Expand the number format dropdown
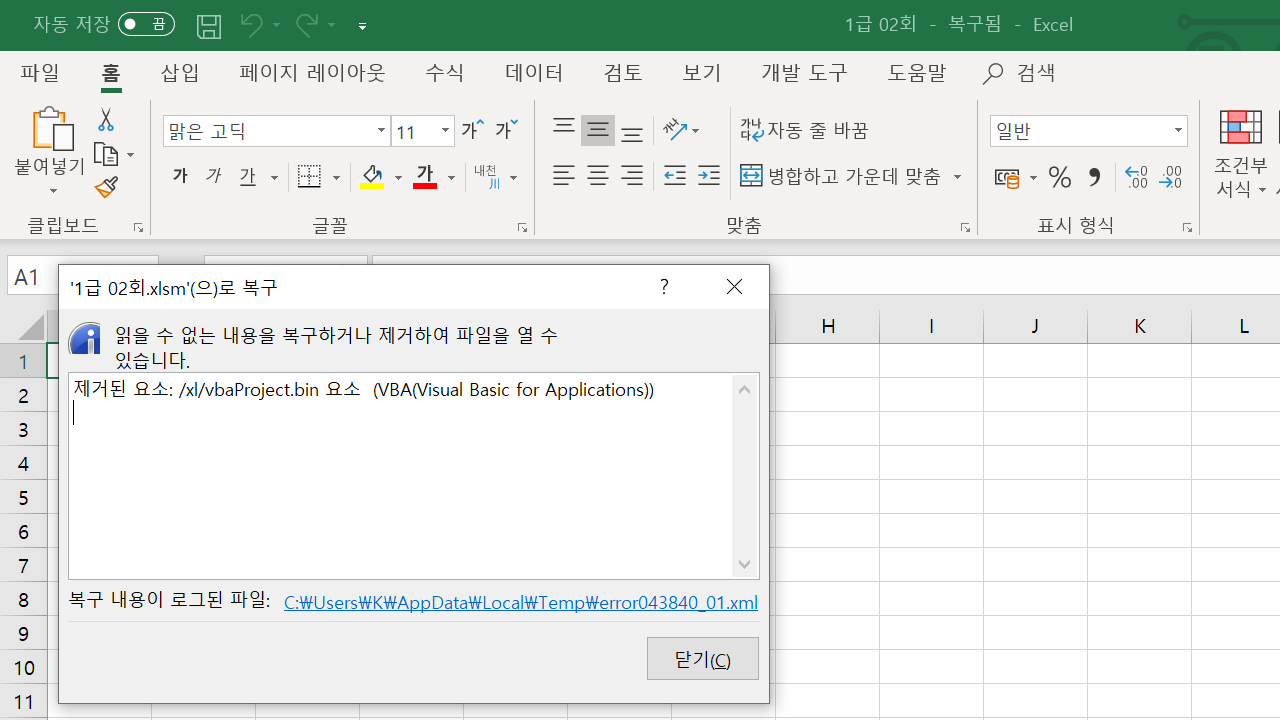Image resolution: width=1280 pixels, height=720 pixels. coord(1178,131)
